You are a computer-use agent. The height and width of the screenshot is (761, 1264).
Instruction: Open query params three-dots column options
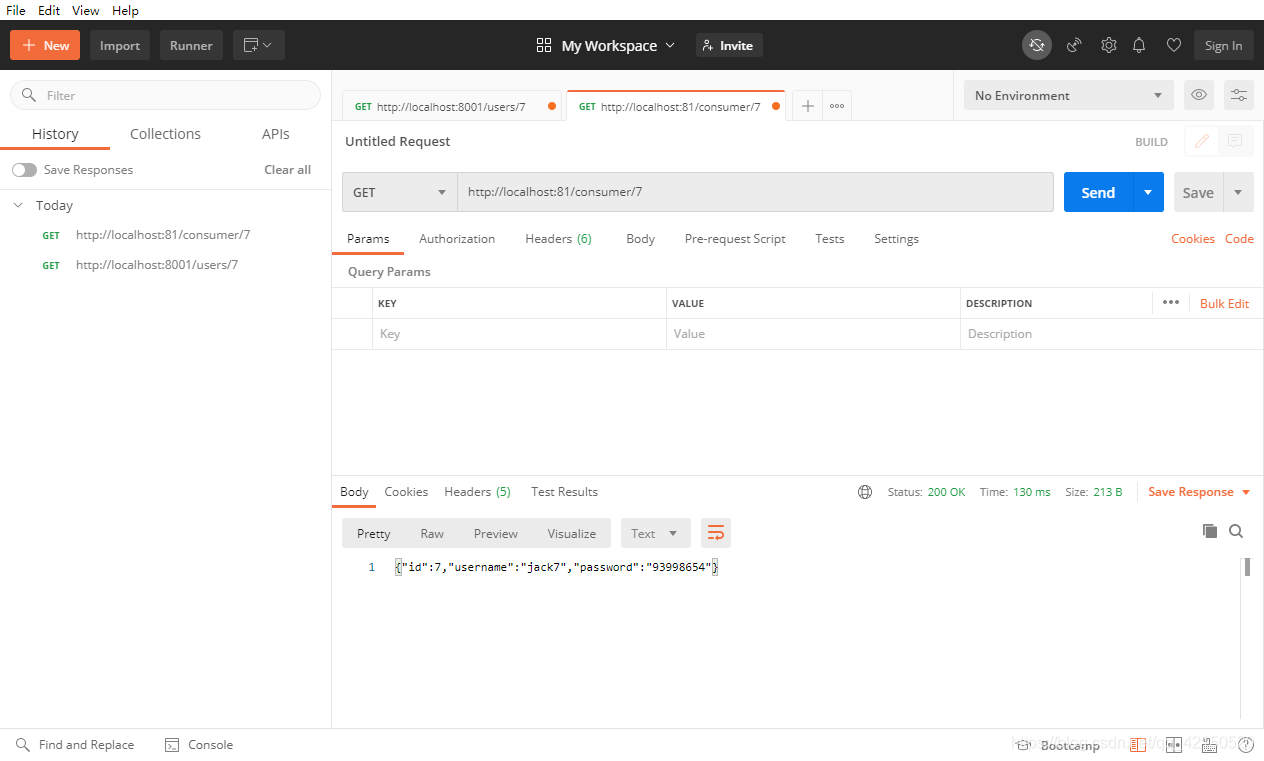(x=1171, y=302)
